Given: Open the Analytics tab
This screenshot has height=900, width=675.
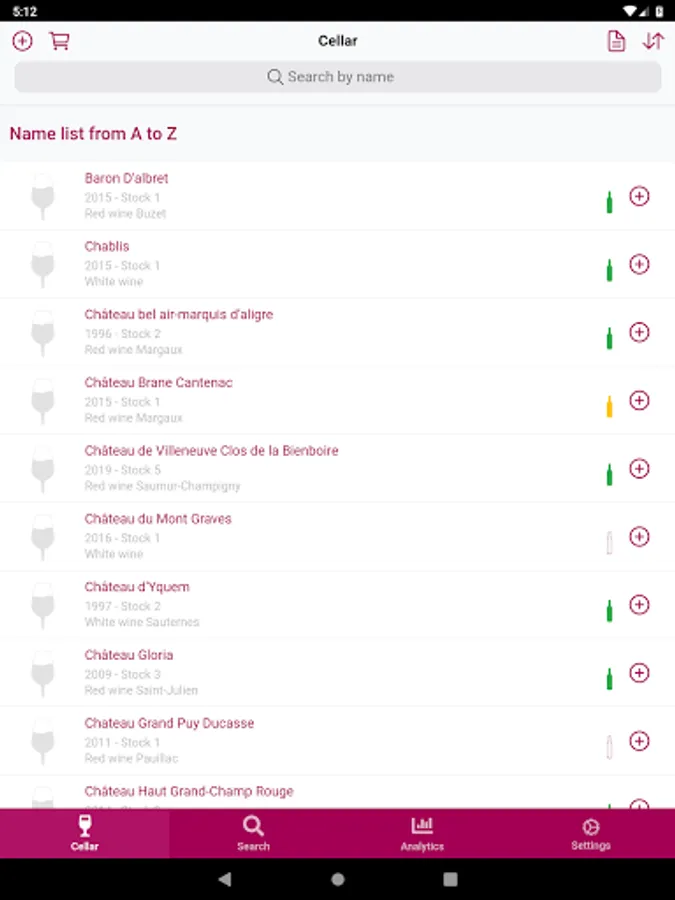Looking at the screenshot, I should tap(422, 833).
